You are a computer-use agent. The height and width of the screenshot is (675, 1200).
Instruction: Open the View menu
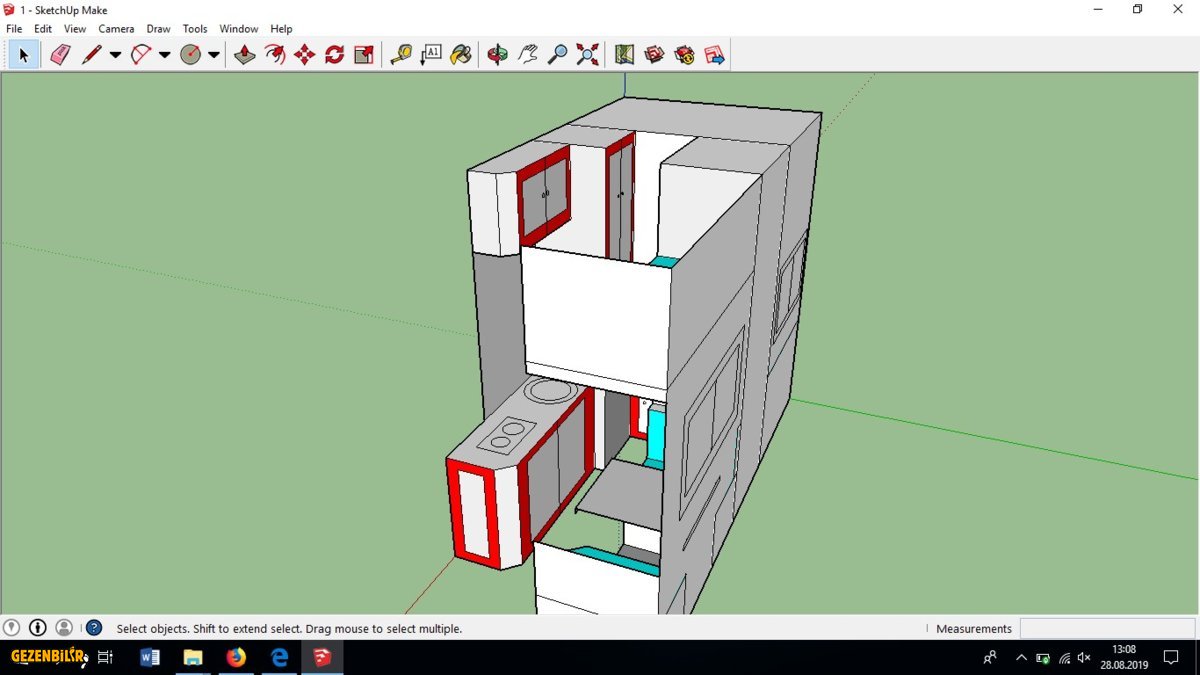pos(75,29)
